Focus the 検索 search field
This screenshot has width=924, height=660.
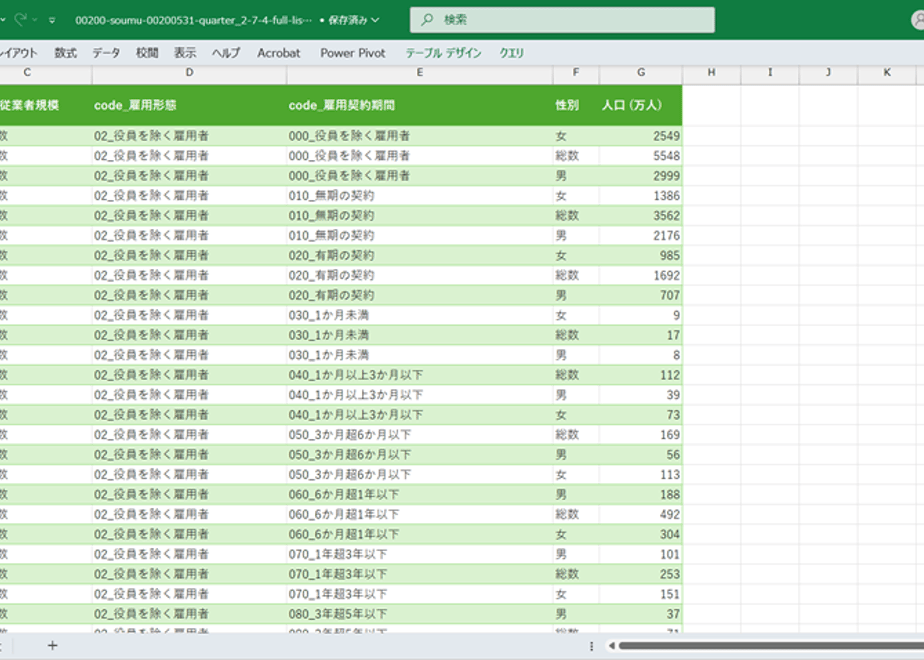click(x=562, y=19)
